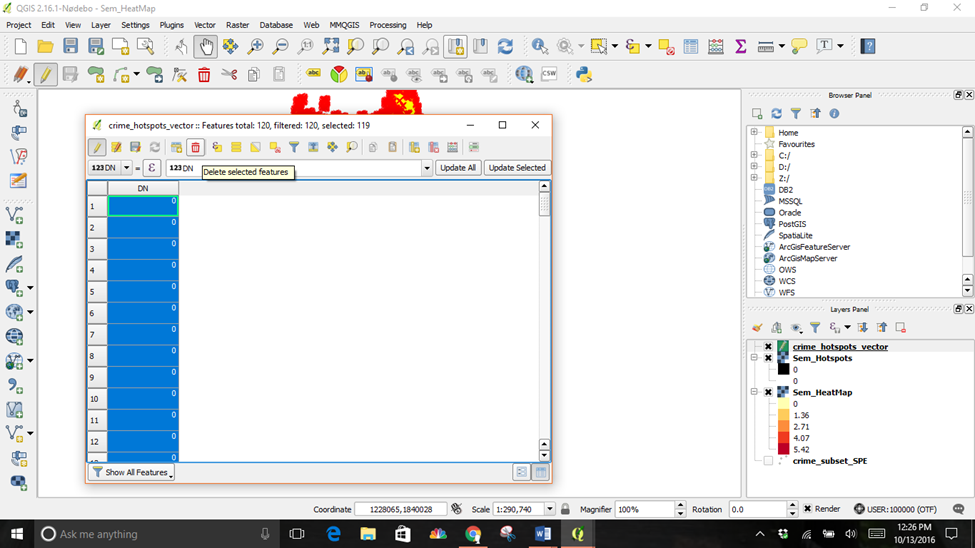Click expression epsilon button in attribute table
The height and width of the screenshot is (548, 975).
(151, 168)
